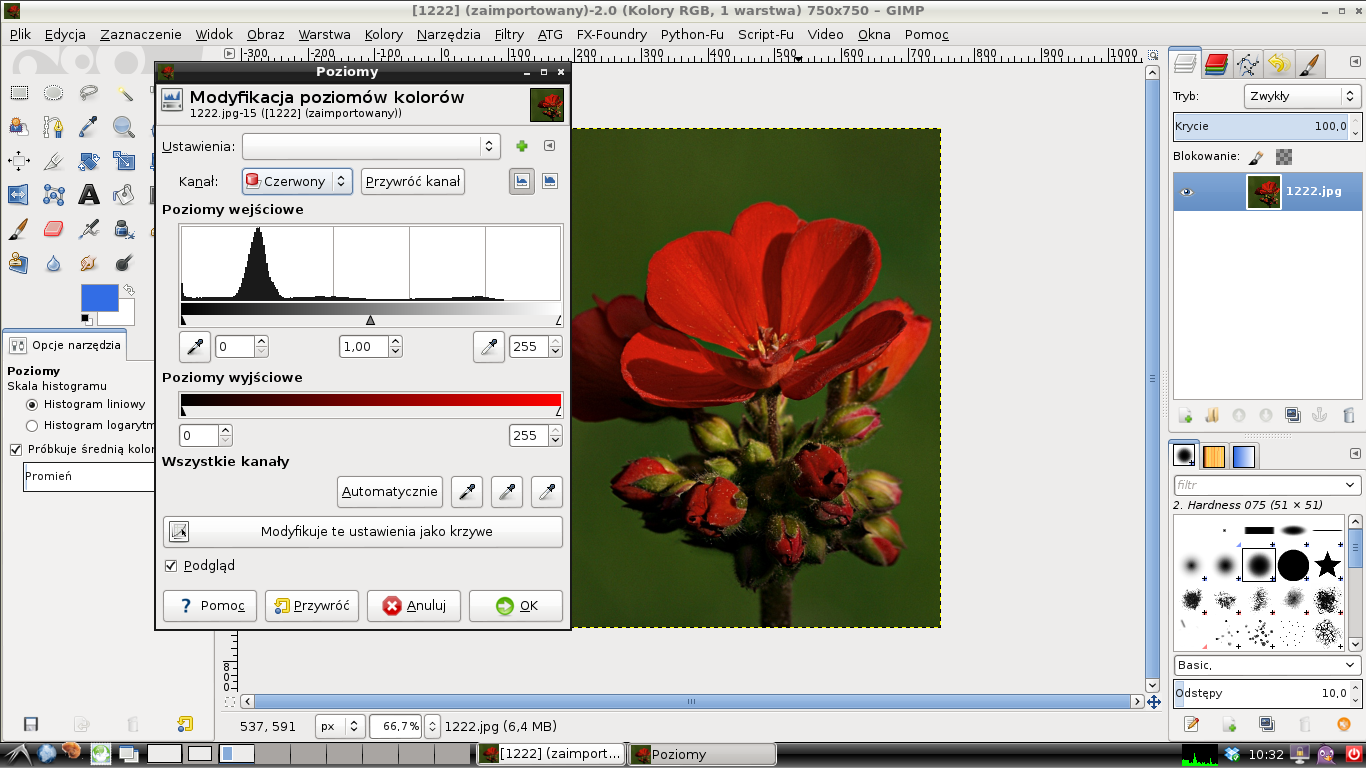
Task: Open the Filtry menu
Action: pos(509,34)
